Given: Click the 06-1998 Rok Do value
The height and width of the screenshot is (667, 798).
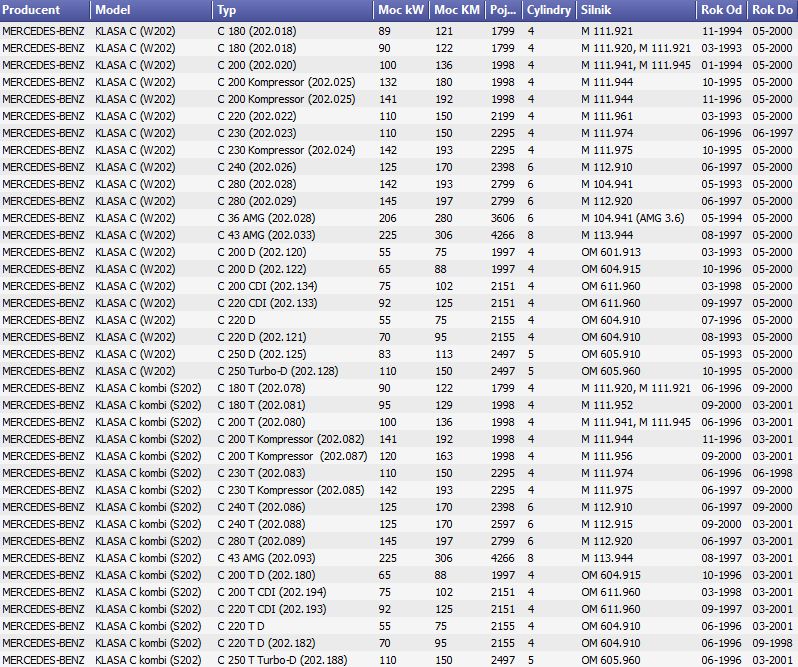Looking at the screenshot, I should (x=772, y=473).
